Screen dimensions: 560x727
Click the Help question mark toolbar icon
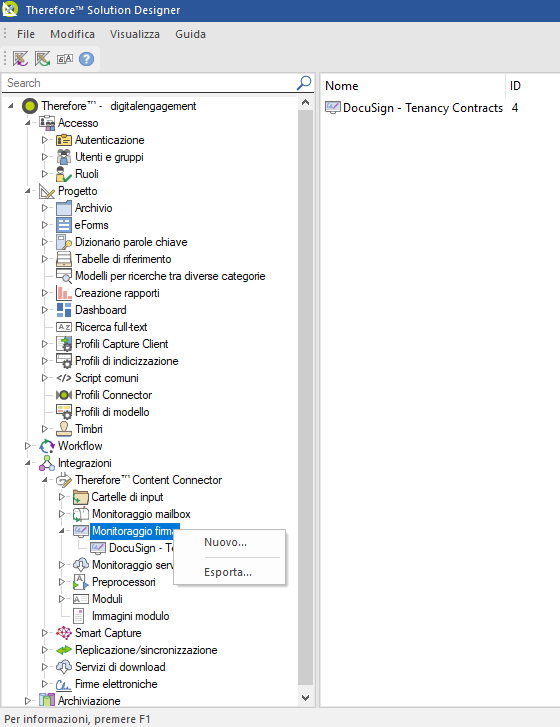coord(86,59)
